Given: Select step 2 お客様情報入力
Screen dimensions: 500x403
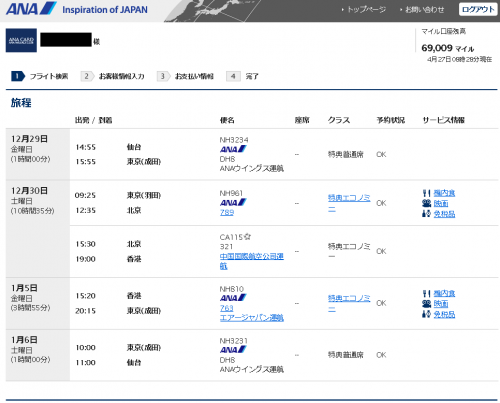Looking at the screenshot, I should (x=113, y=76).
